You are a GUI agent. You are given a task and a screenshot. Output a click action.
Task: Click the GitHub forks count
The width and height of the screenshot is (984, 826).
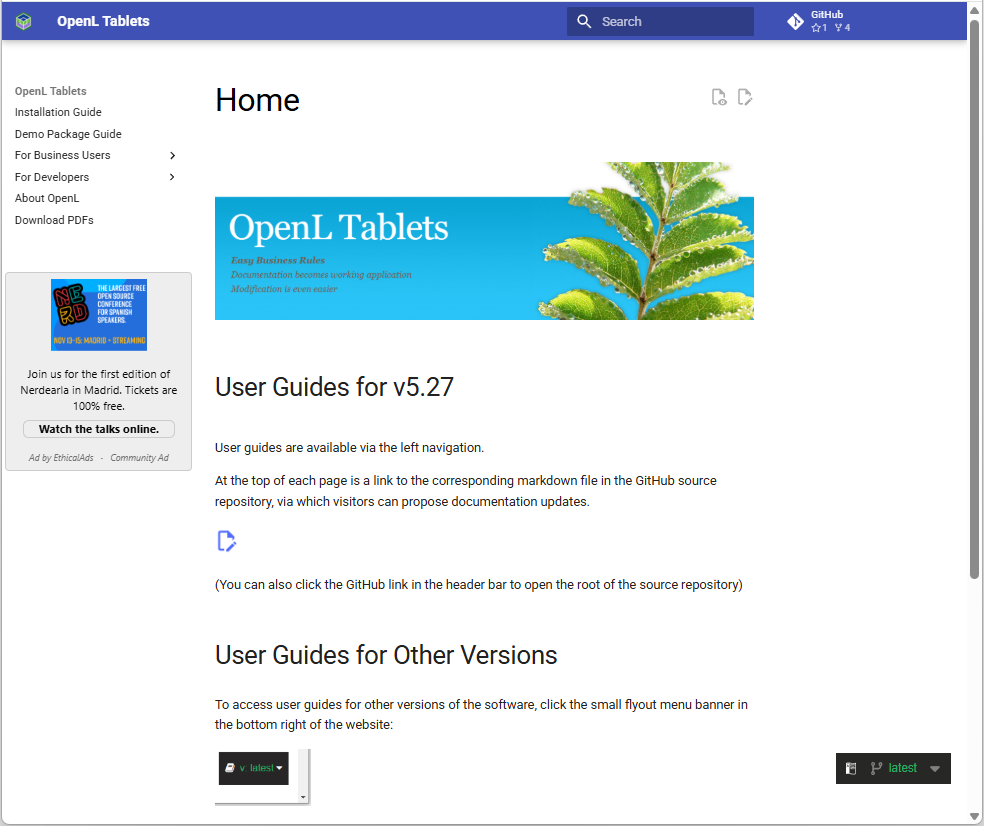[x=842, y=28]
